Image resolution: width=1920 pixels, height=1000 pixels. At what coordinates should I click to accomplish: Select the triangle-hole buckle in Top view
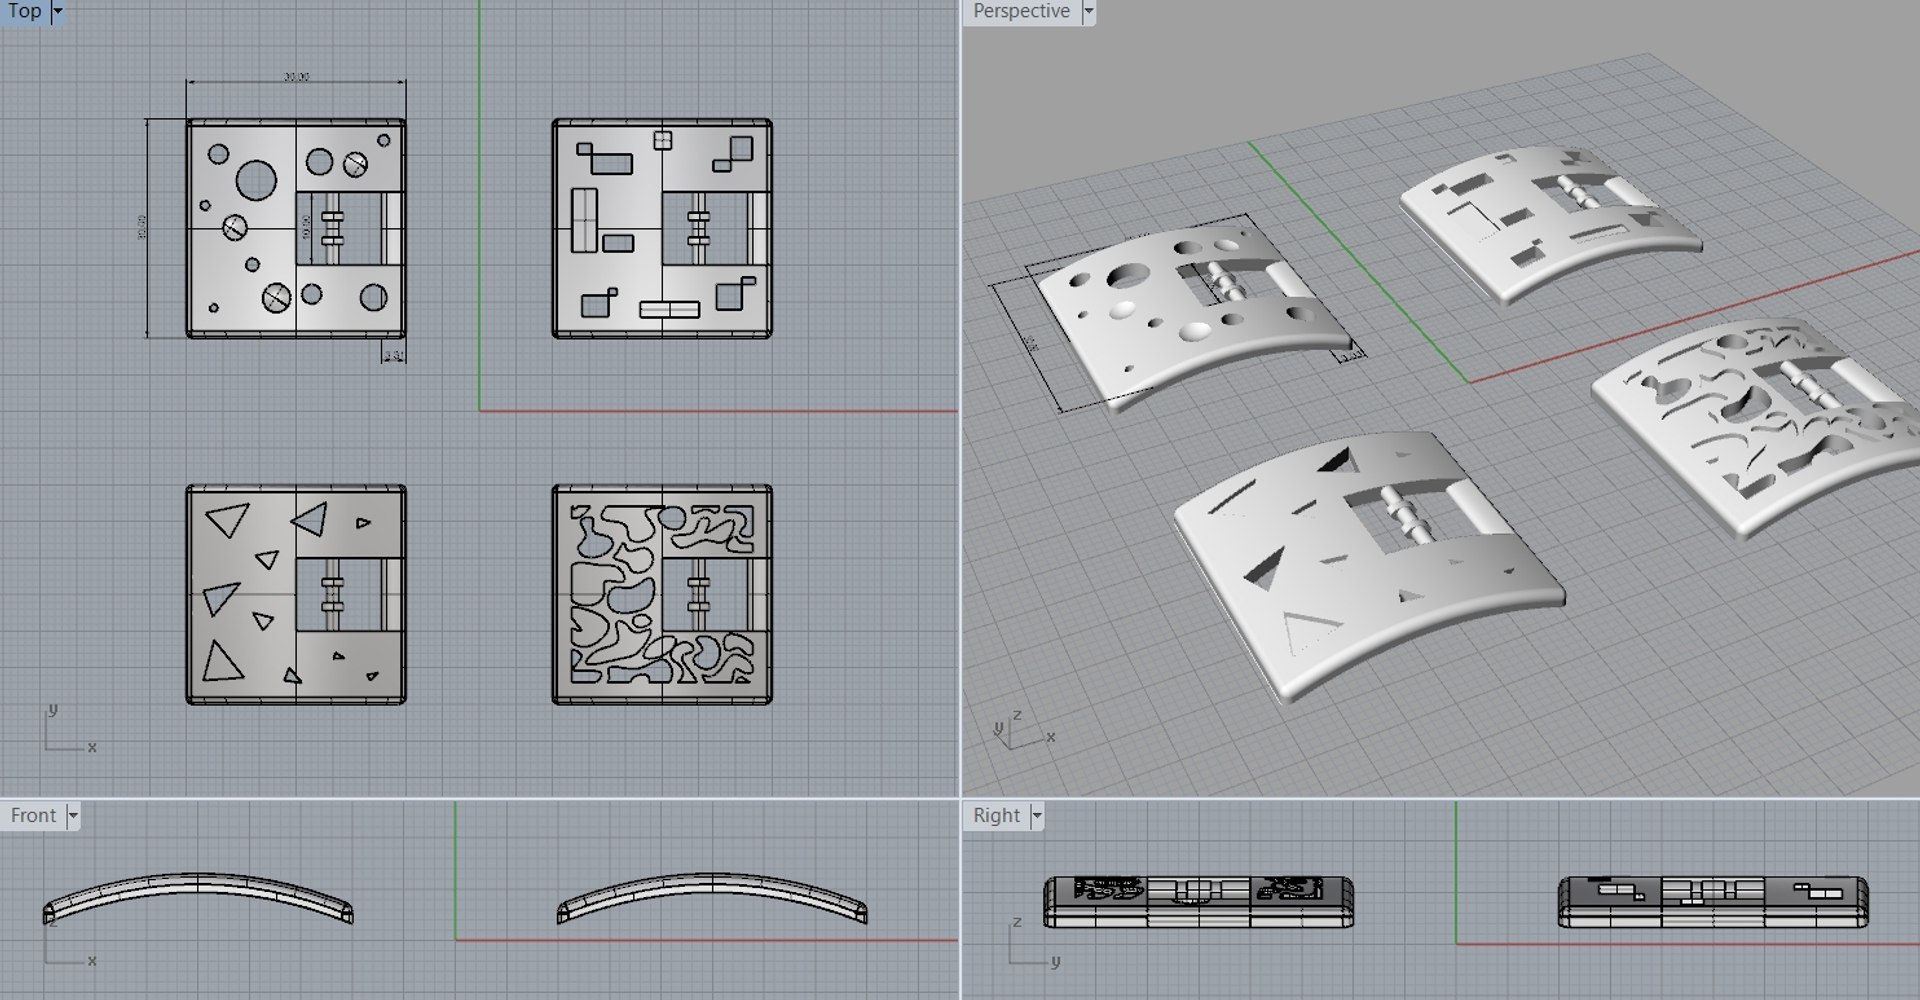pyautogui.click(x=296, y=595)
